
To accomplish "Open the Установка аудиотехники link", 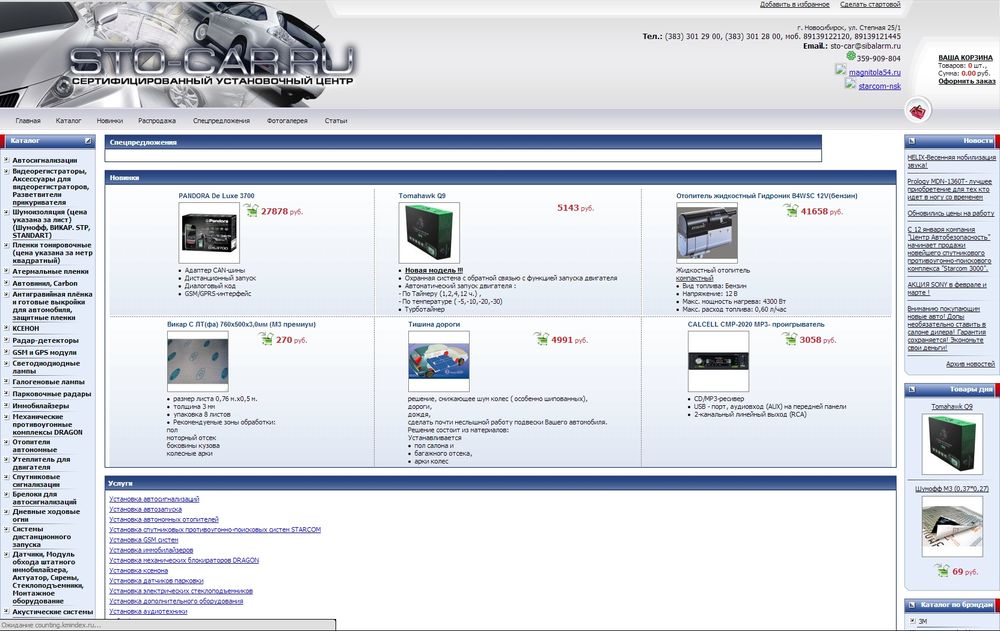I will coord(148,611).
